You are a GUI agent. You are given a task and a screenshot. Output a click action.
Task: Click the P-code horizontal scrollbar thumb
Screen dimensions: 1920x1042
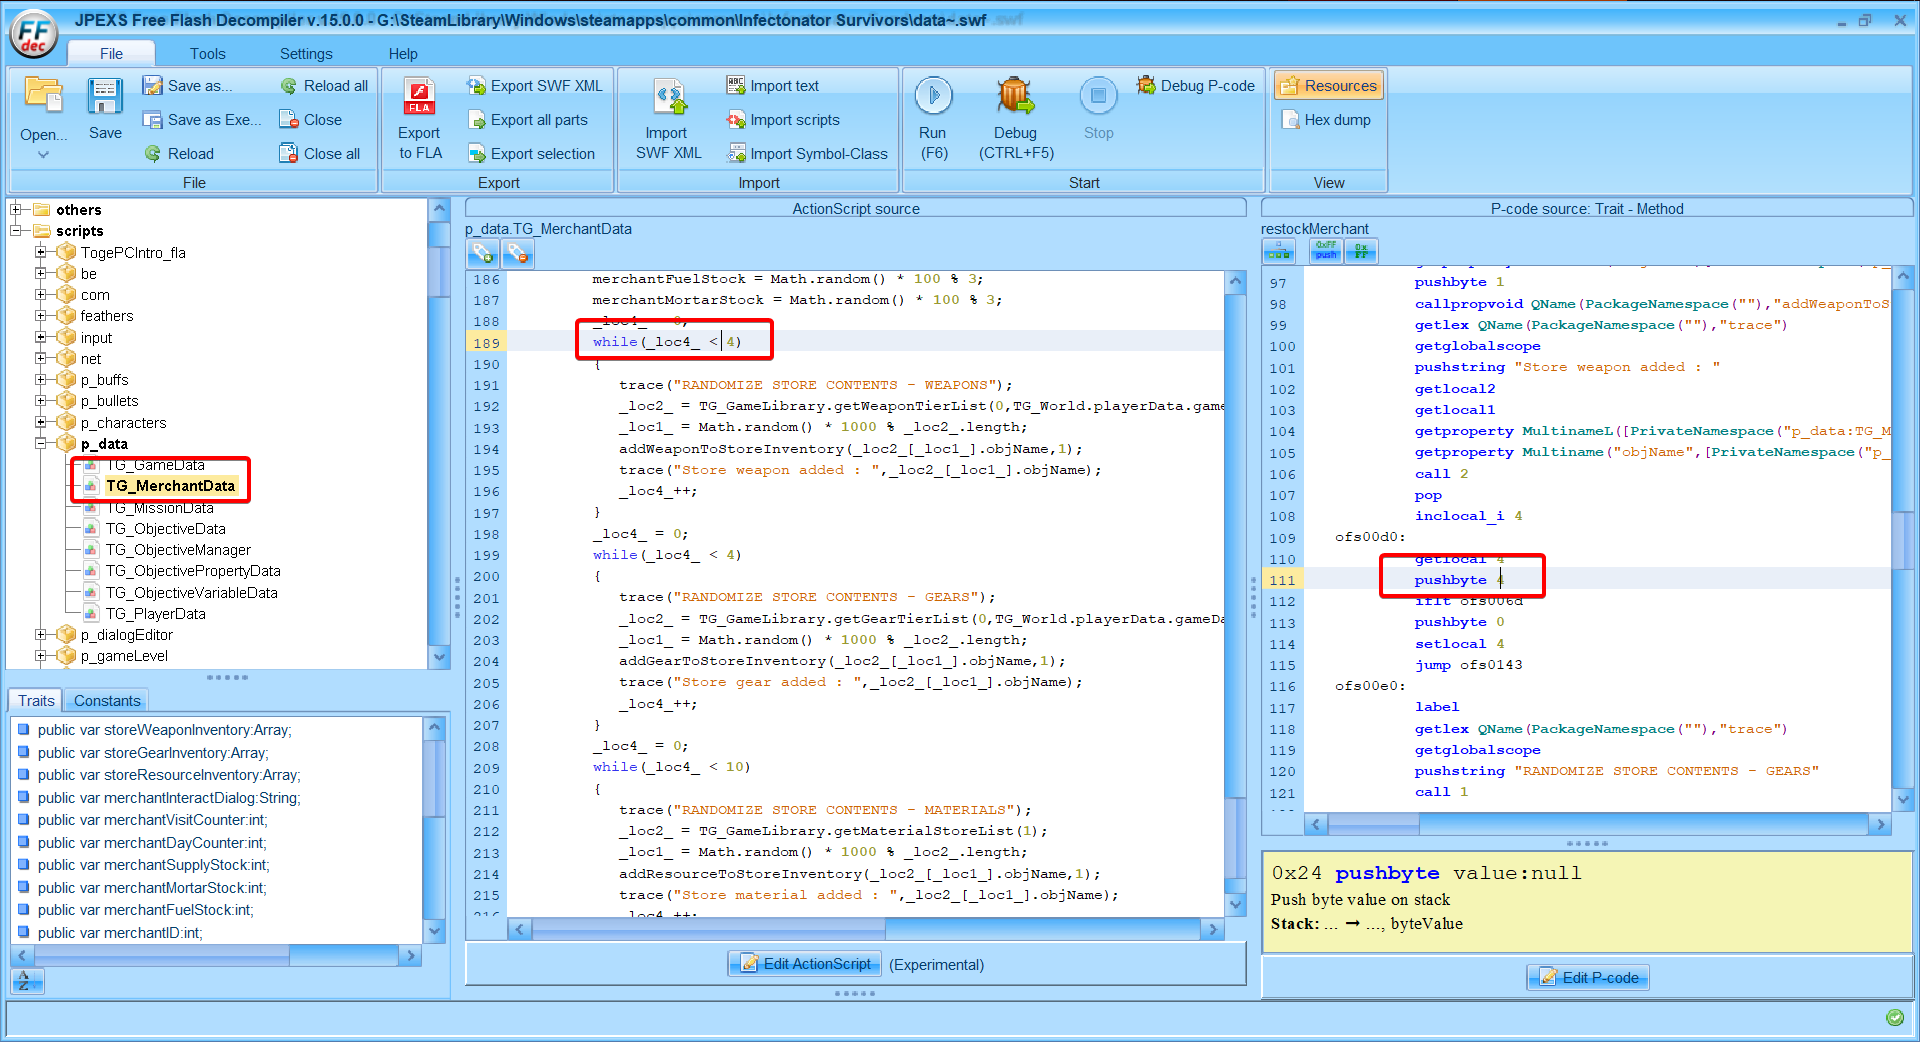[1374, 825]
